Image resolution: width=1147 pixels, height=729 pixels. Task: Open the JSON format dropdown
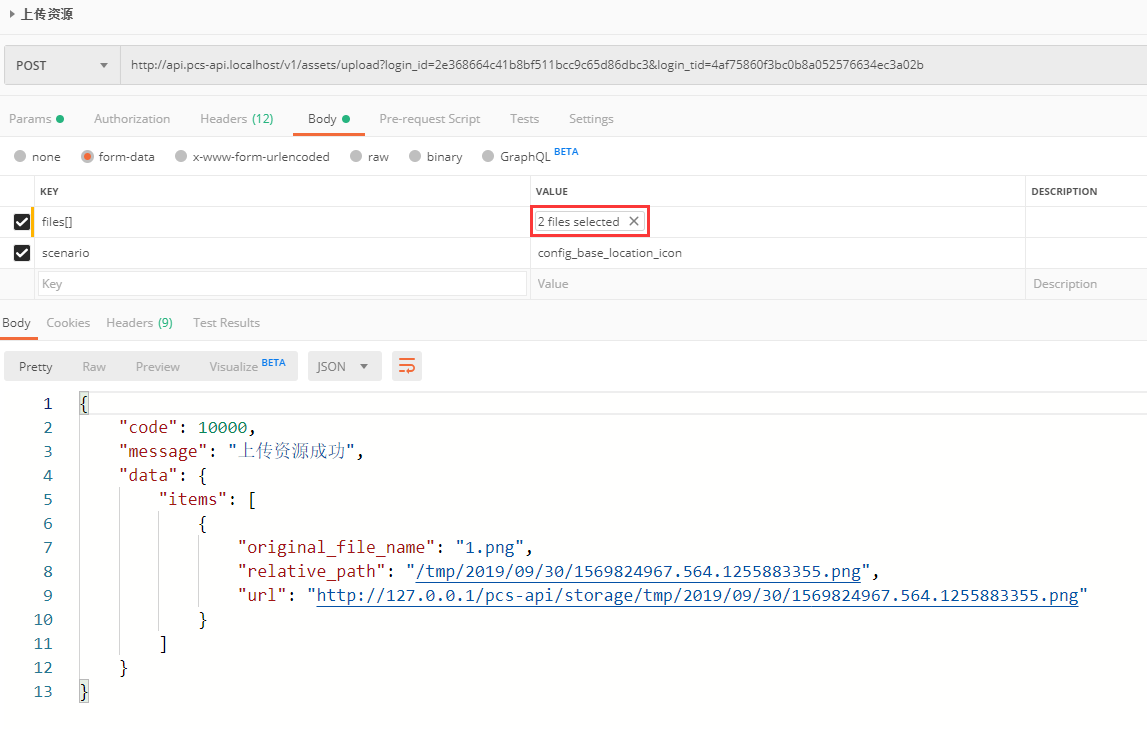(343, 366)
